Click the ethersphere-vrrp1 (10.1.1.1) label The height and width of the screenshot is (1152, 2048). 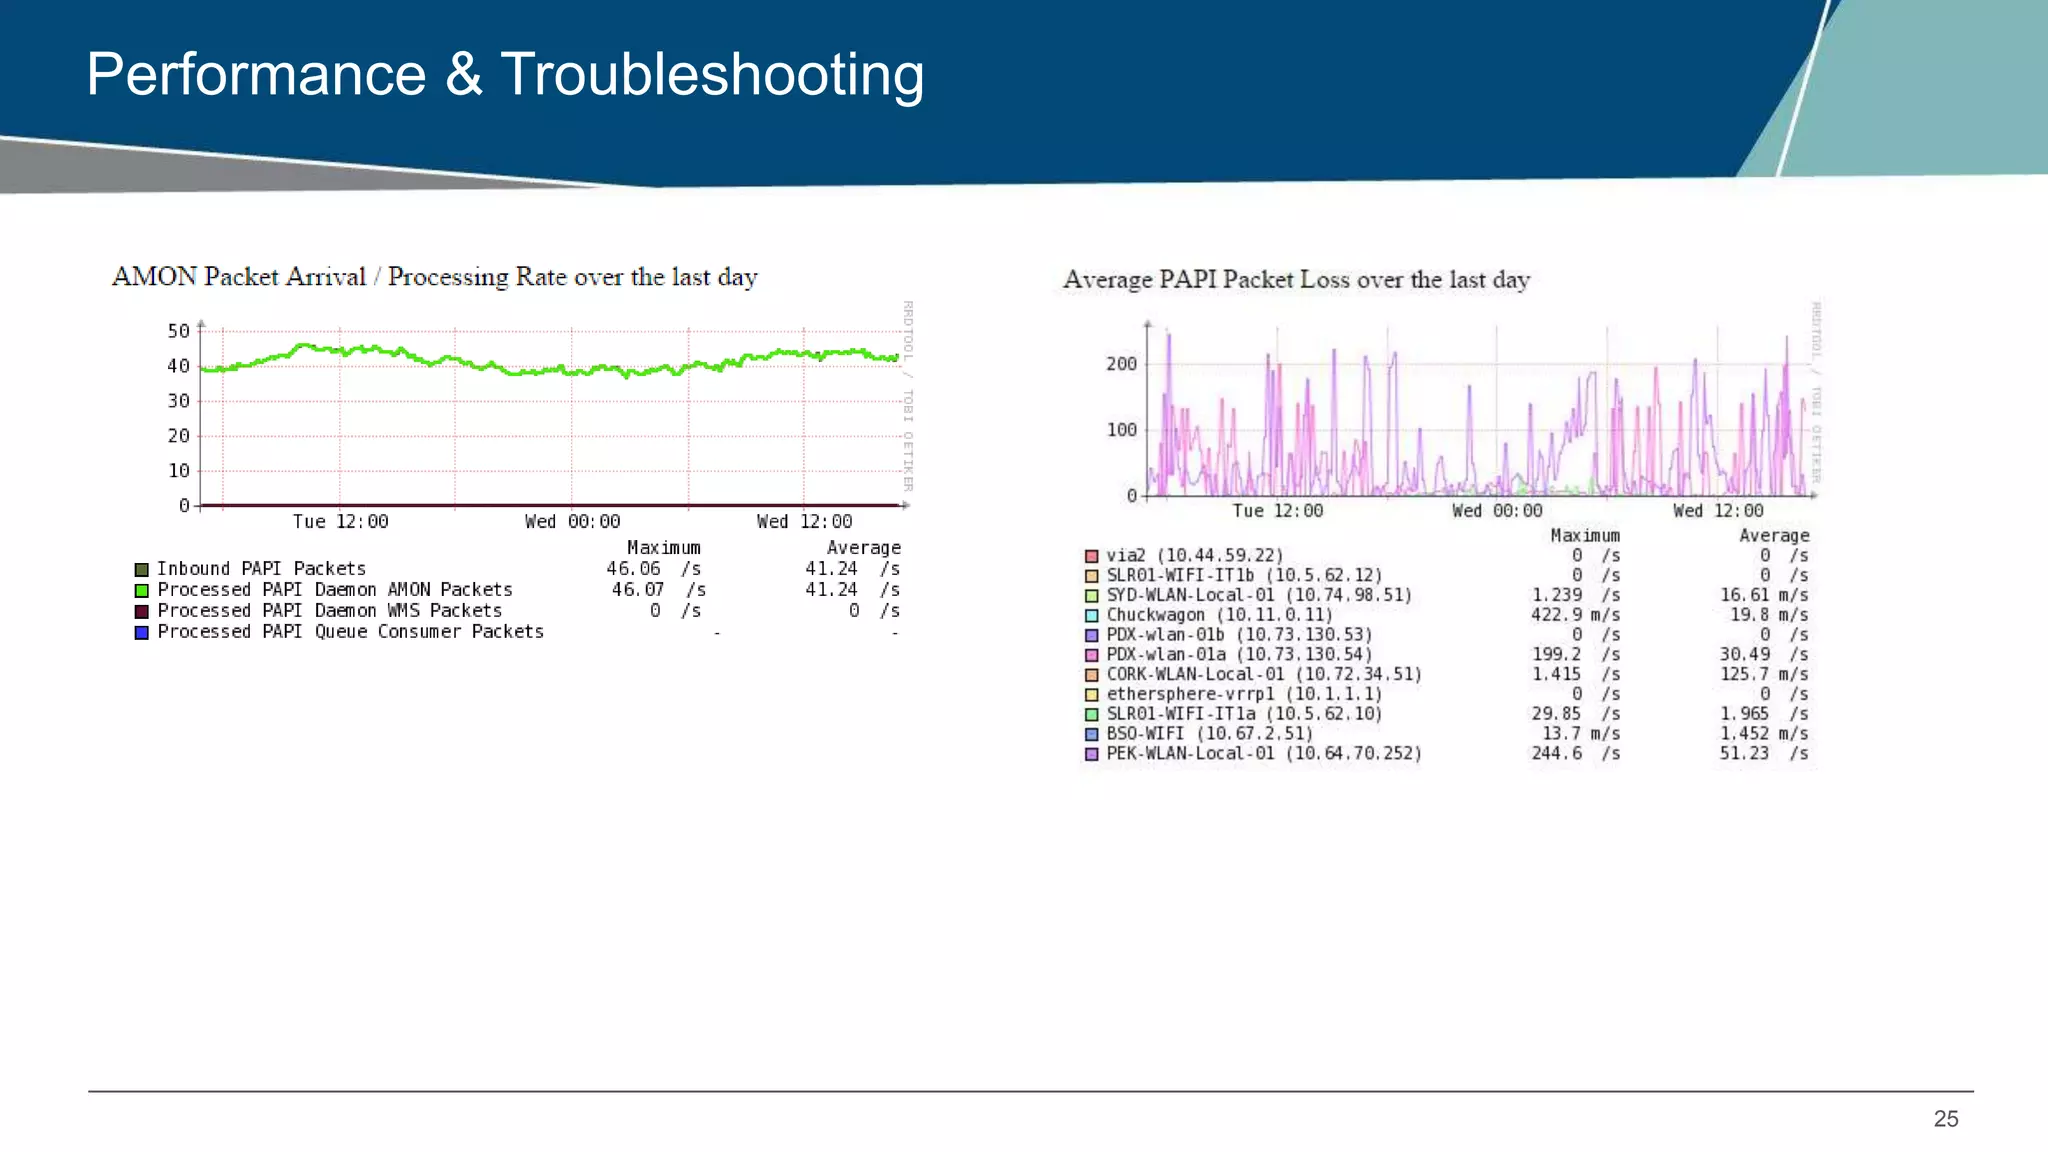pos(1244,695)
